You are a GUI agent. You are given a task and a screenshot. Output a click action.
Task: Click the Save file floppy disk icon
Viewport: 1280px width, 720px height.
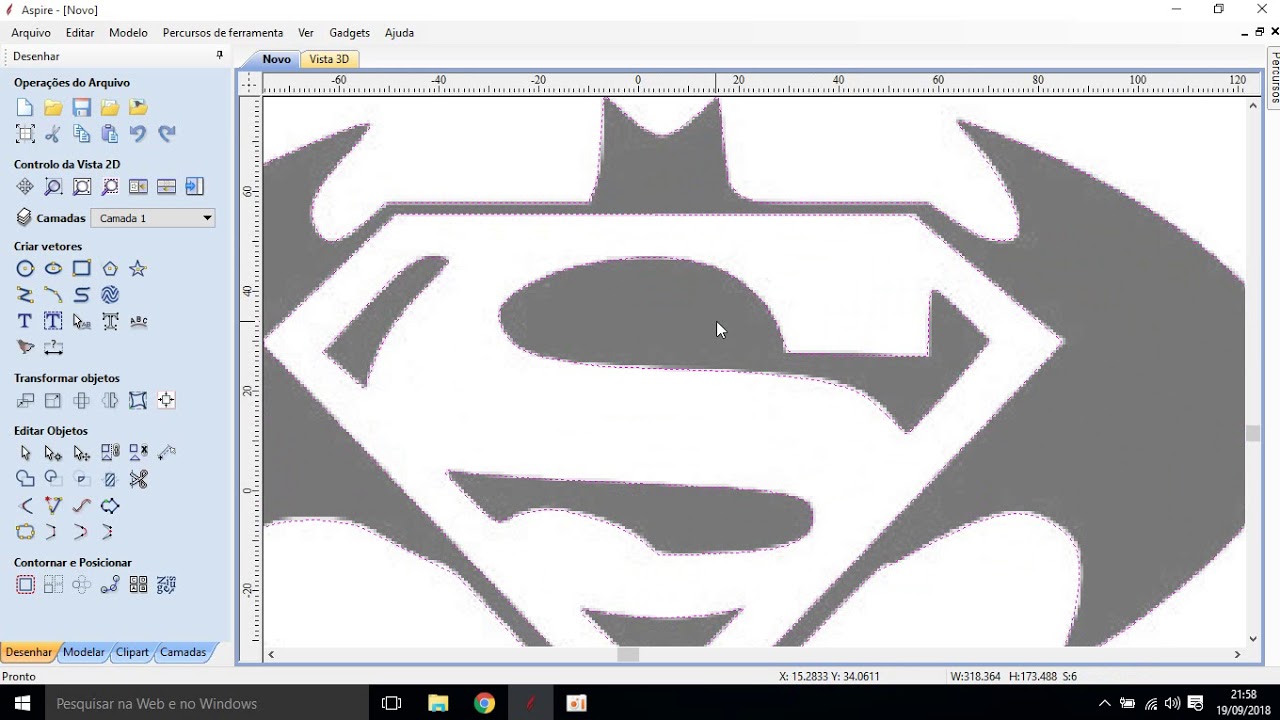[82, 108]
